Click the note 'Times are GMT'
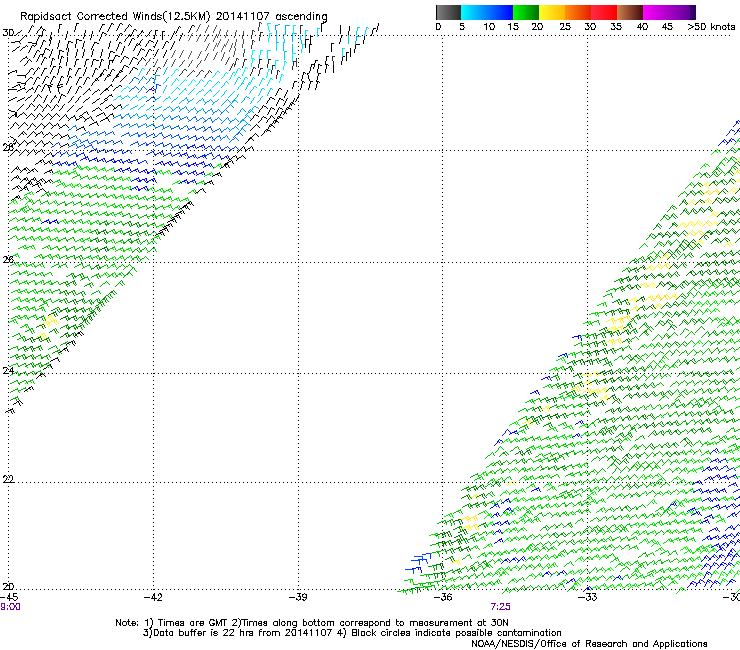The width and height of the screenshot is (740, 650). pyautogui.click(x=193, y=623)
